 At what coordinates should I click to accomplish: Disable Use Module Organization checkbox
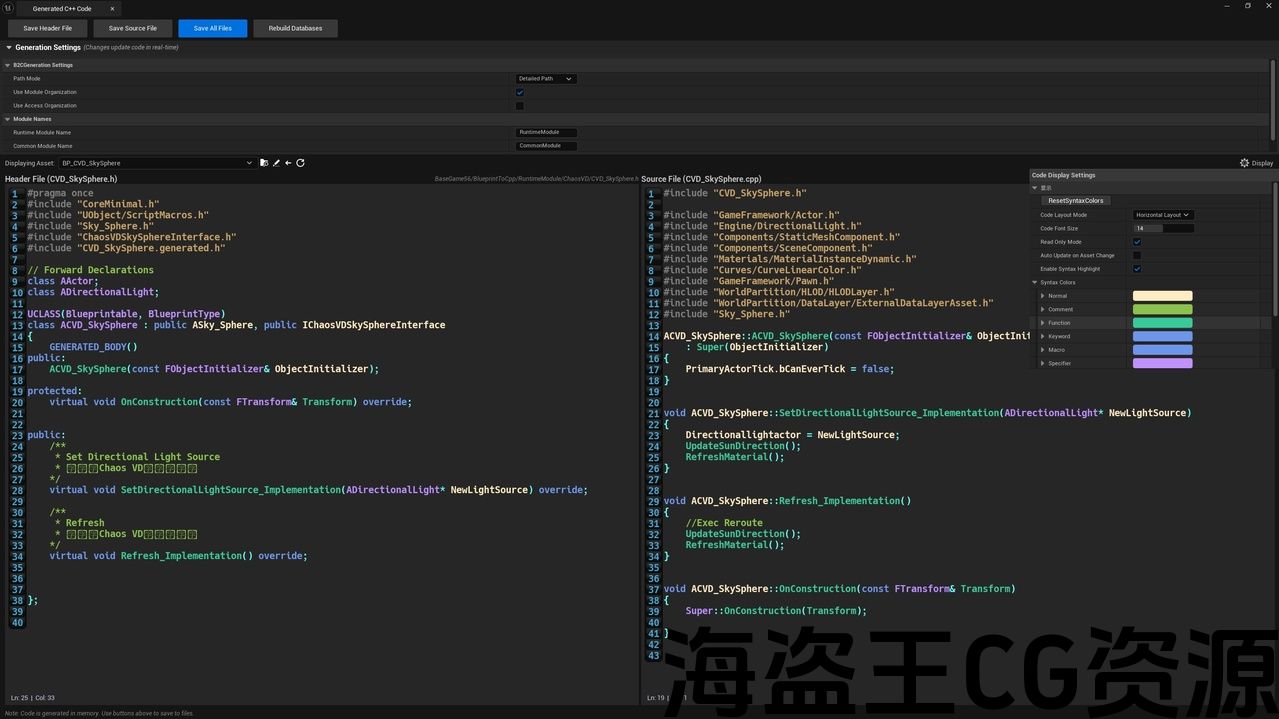click(x=520, y=92)
